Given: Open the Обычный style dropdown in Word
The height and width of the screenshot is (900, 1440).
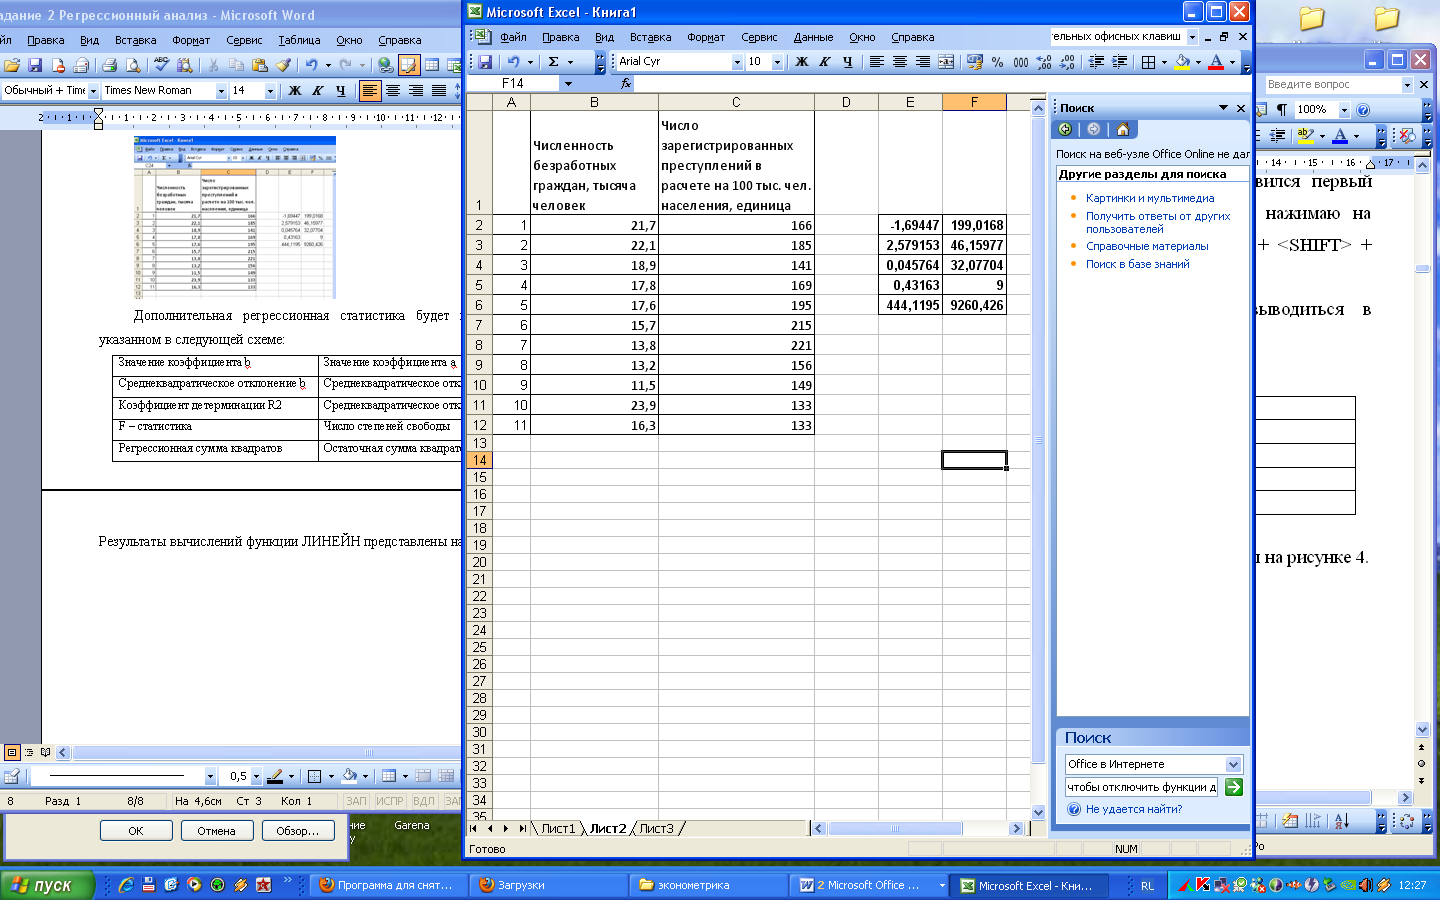Looking at the screenshot, I should pyautogui.click(x=94, y=91).
